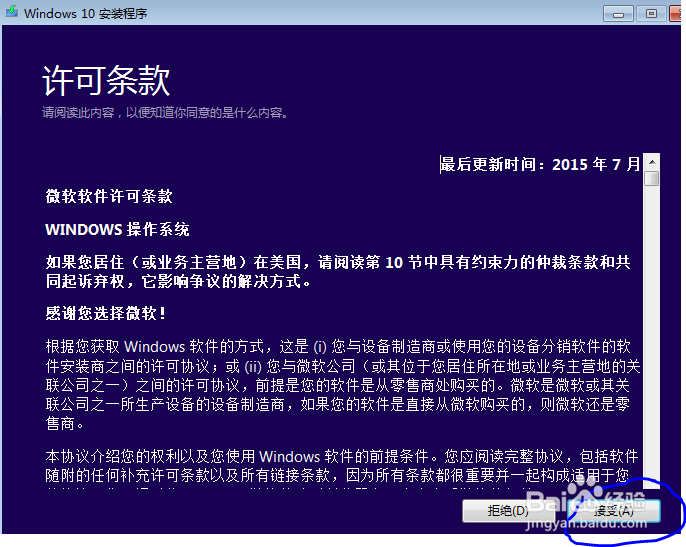Viewport: 686px width, 547px height.
Task: Click the scrollbar track below the thumb
Action: tap(652, 337)
